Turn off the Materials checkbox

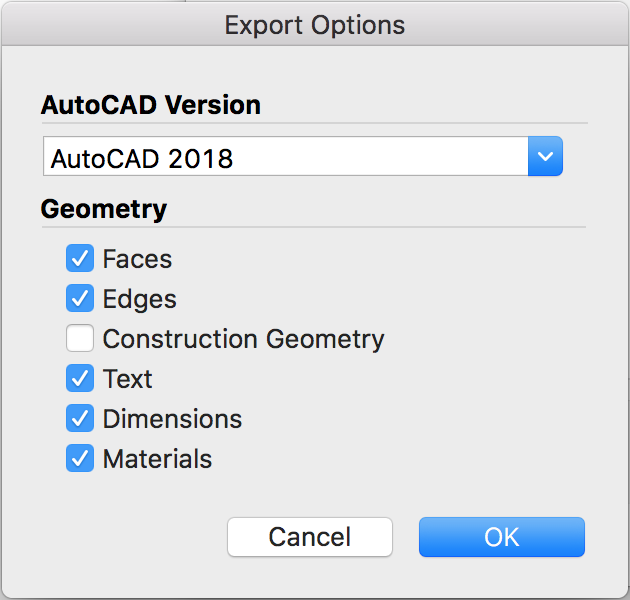80,459
